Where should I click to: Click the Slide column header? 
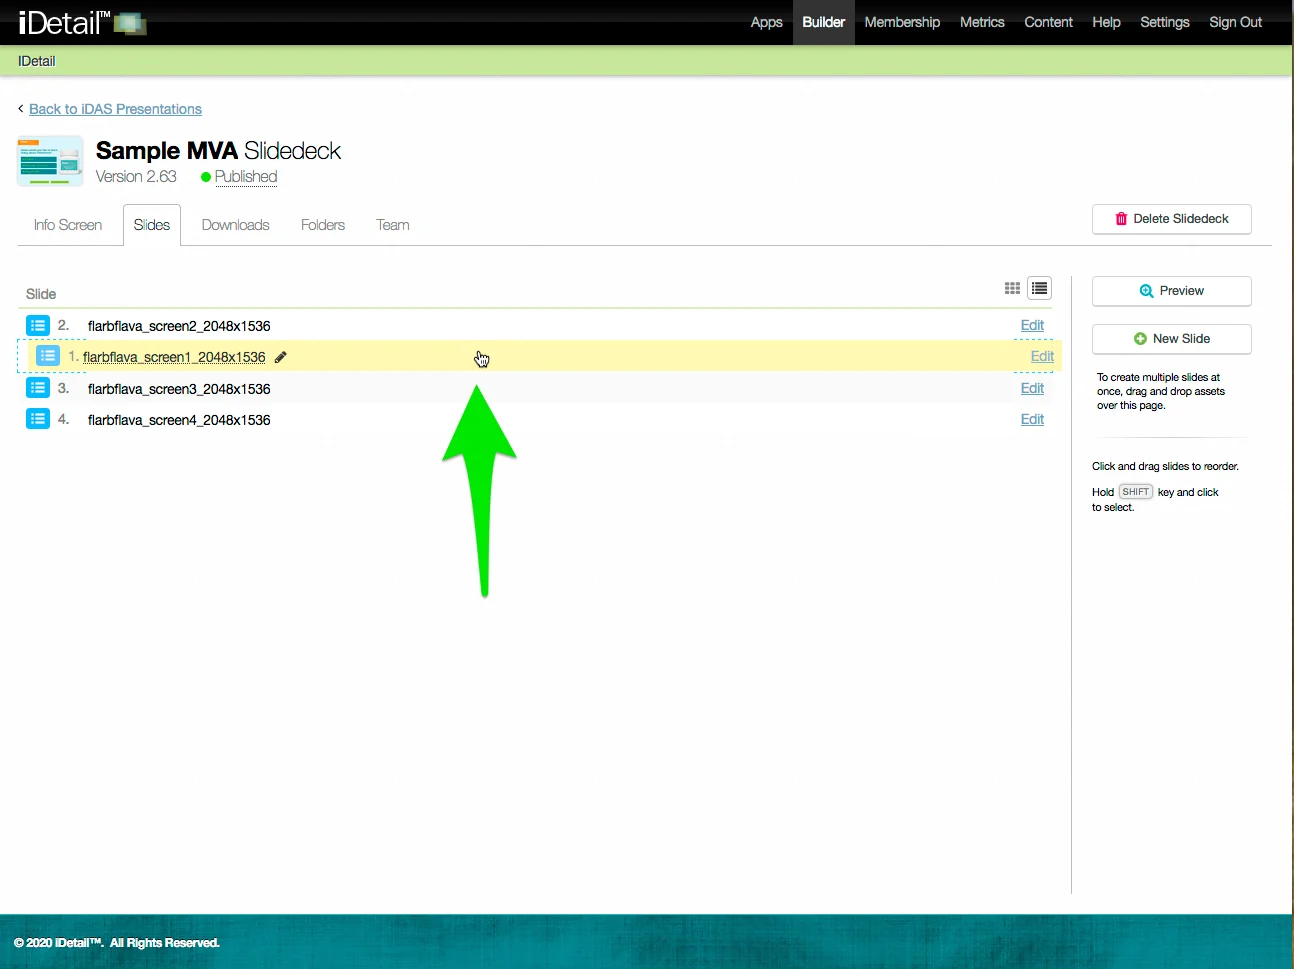(x=41, y=294)
